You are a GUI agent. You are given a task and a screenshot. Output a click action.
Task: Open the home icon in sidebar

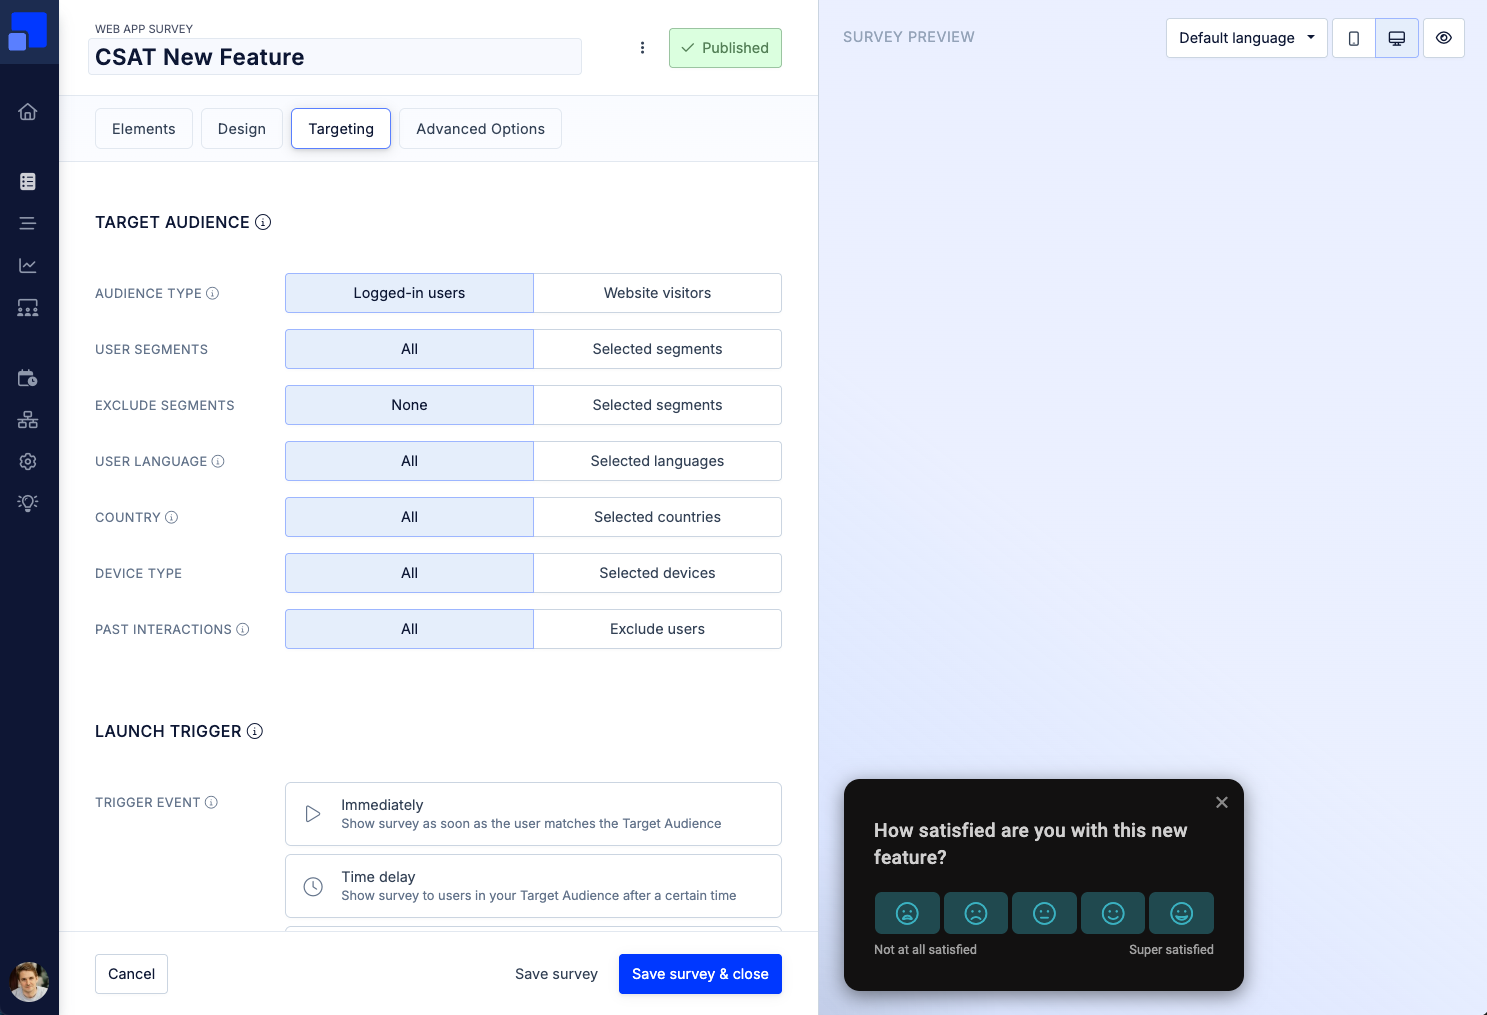tap(28, 112)
